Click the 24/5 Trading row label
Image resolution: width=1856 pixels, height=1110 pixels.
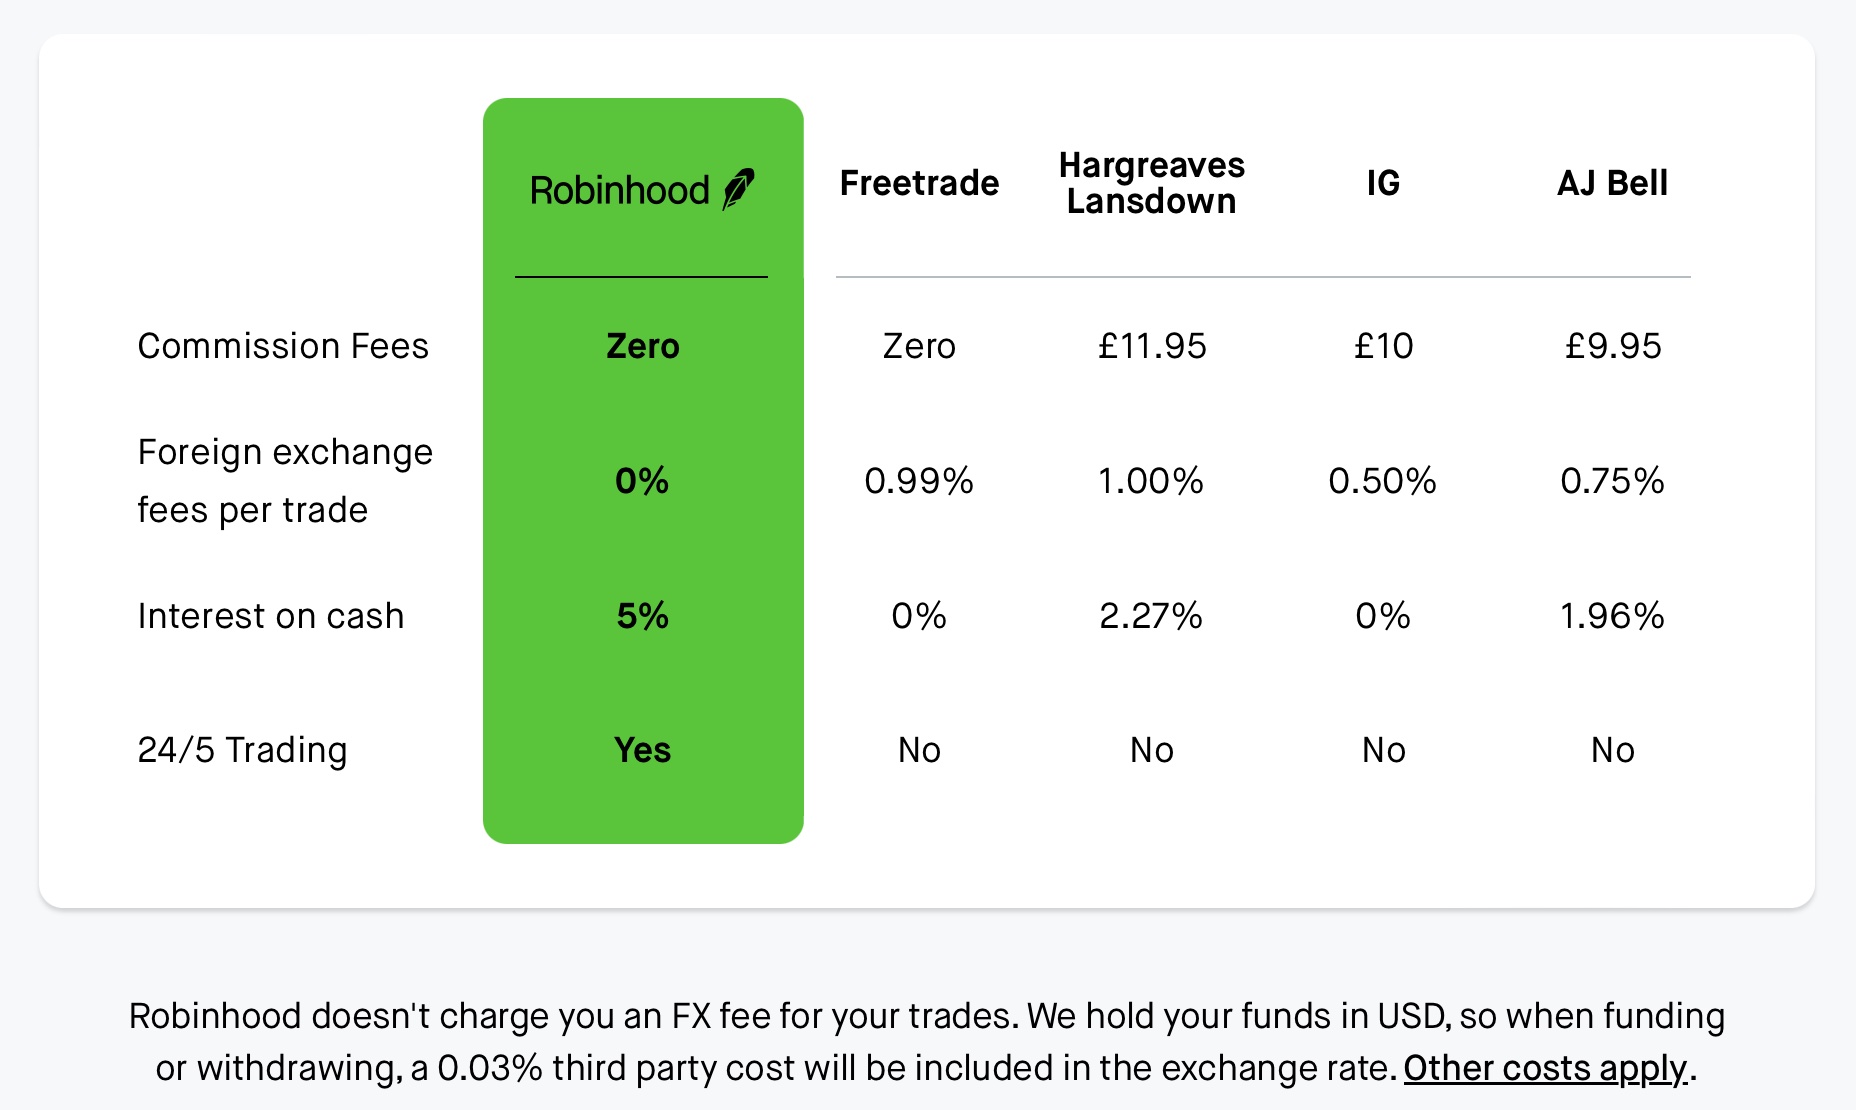point(242,750)
